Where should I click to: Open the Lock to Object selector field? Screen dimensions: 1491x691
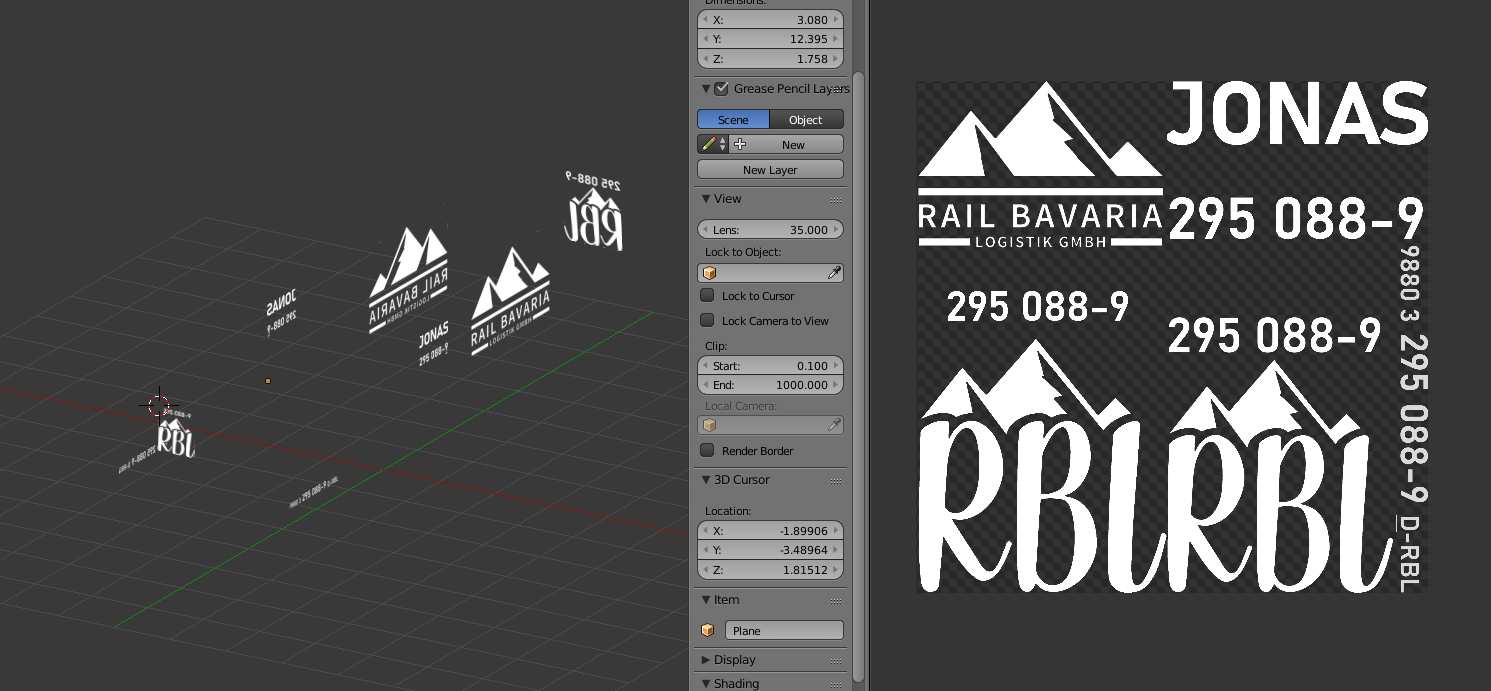770,273
